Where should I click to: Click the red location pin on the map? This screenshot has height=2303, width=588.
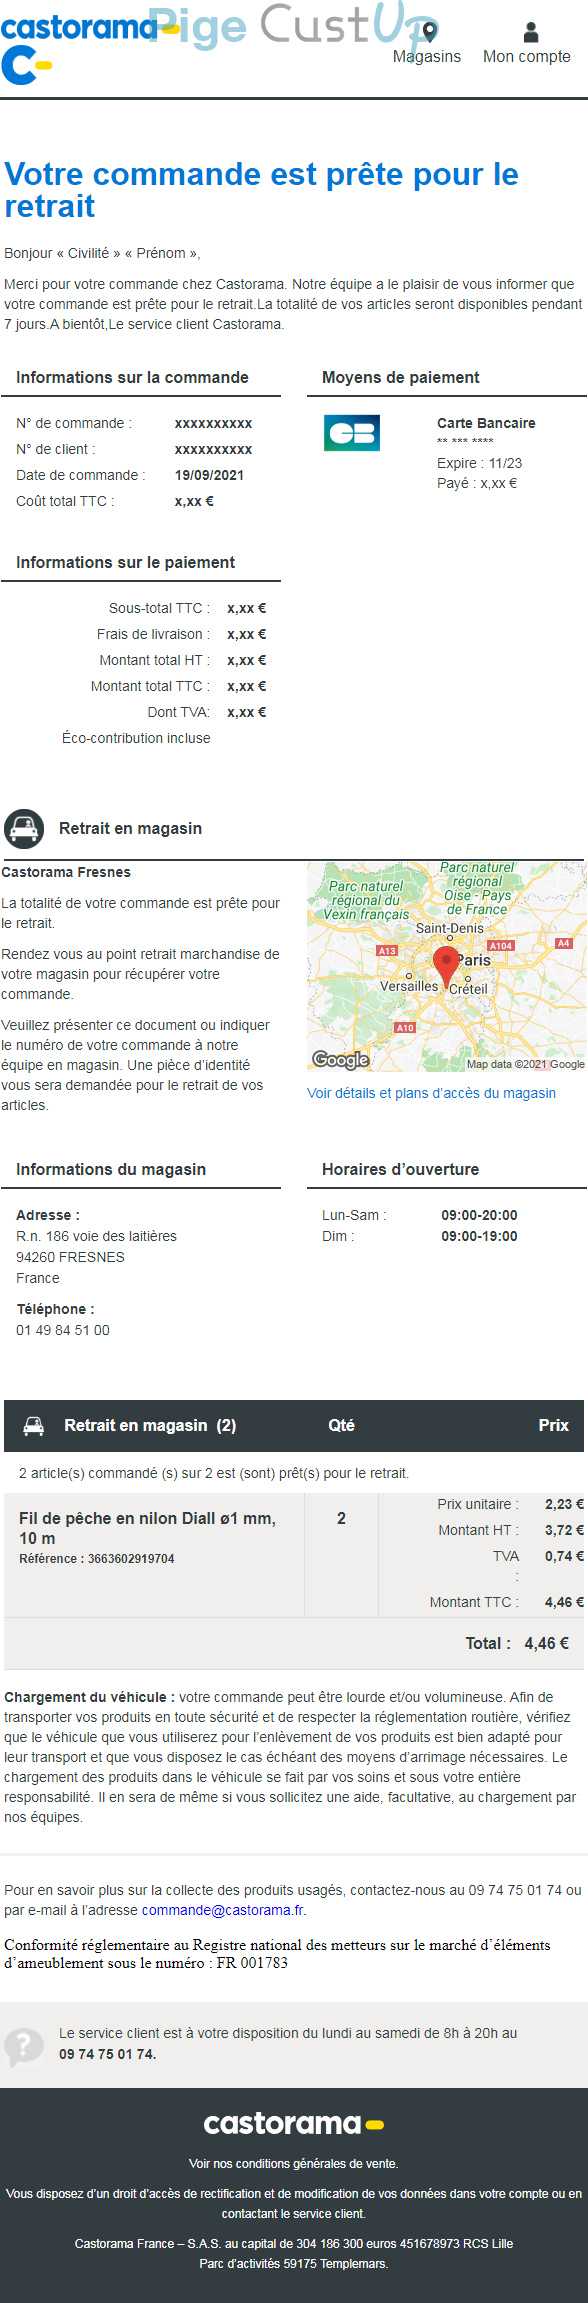click(x=446, y=967)
